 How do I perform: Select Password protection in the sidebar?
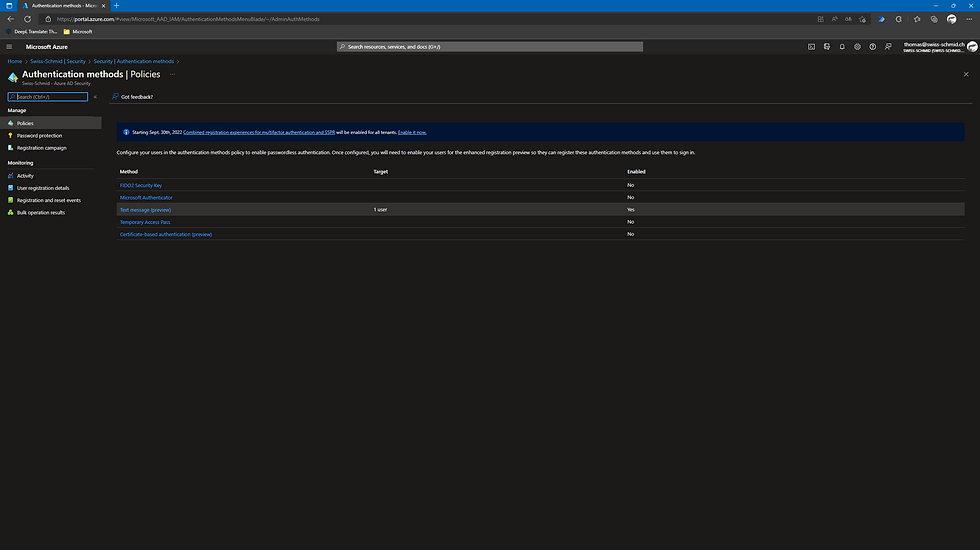click(x=39, y=136)
